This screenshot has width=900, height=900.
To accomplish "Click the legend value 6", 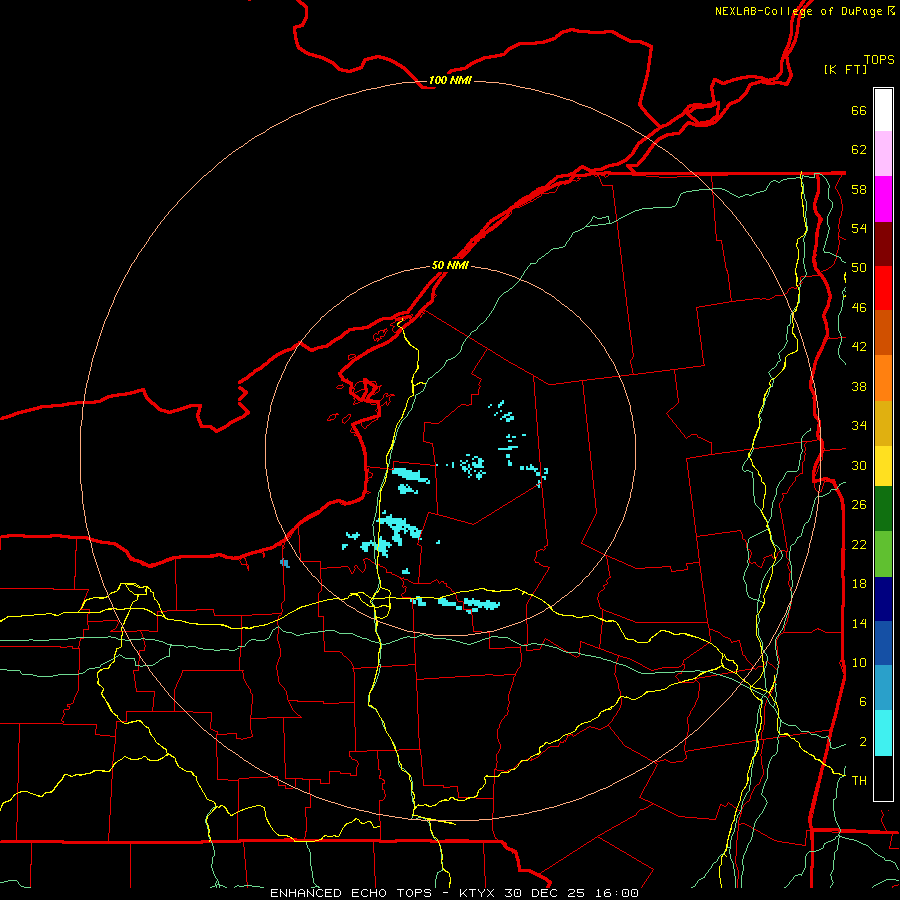I will (x=863, y=702).
